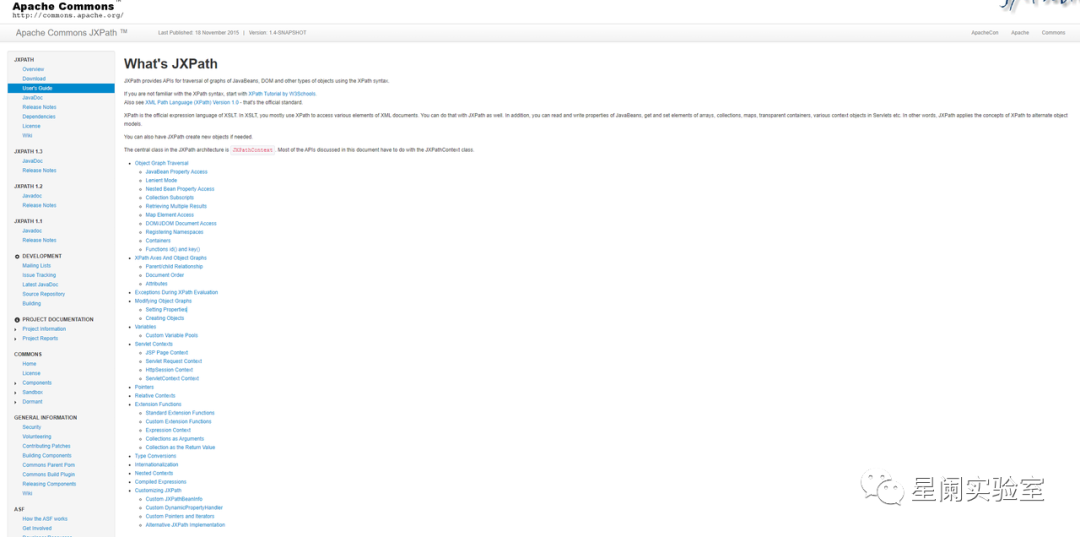Collapse the PROJECT DOCUMENTATION section icon

click(17, 319)
